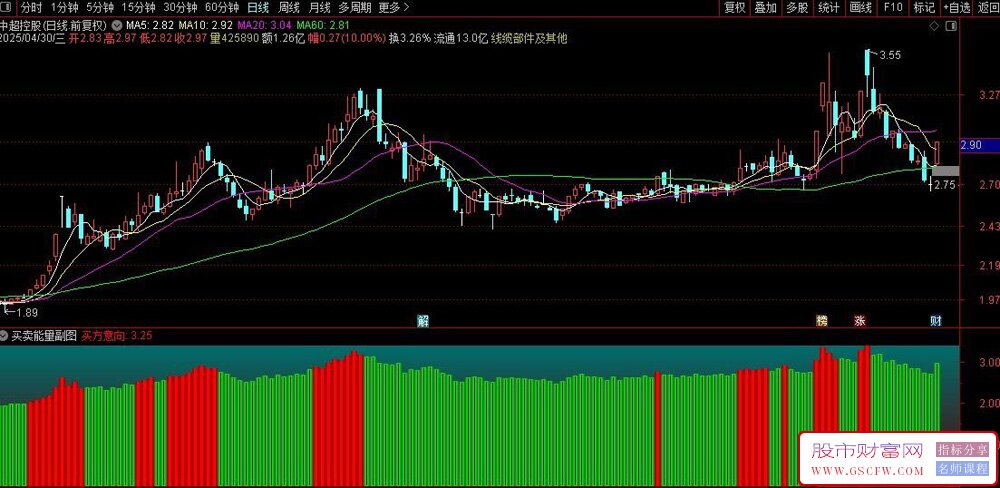Open the 涨 event marker on timeline

click(860, 321)
